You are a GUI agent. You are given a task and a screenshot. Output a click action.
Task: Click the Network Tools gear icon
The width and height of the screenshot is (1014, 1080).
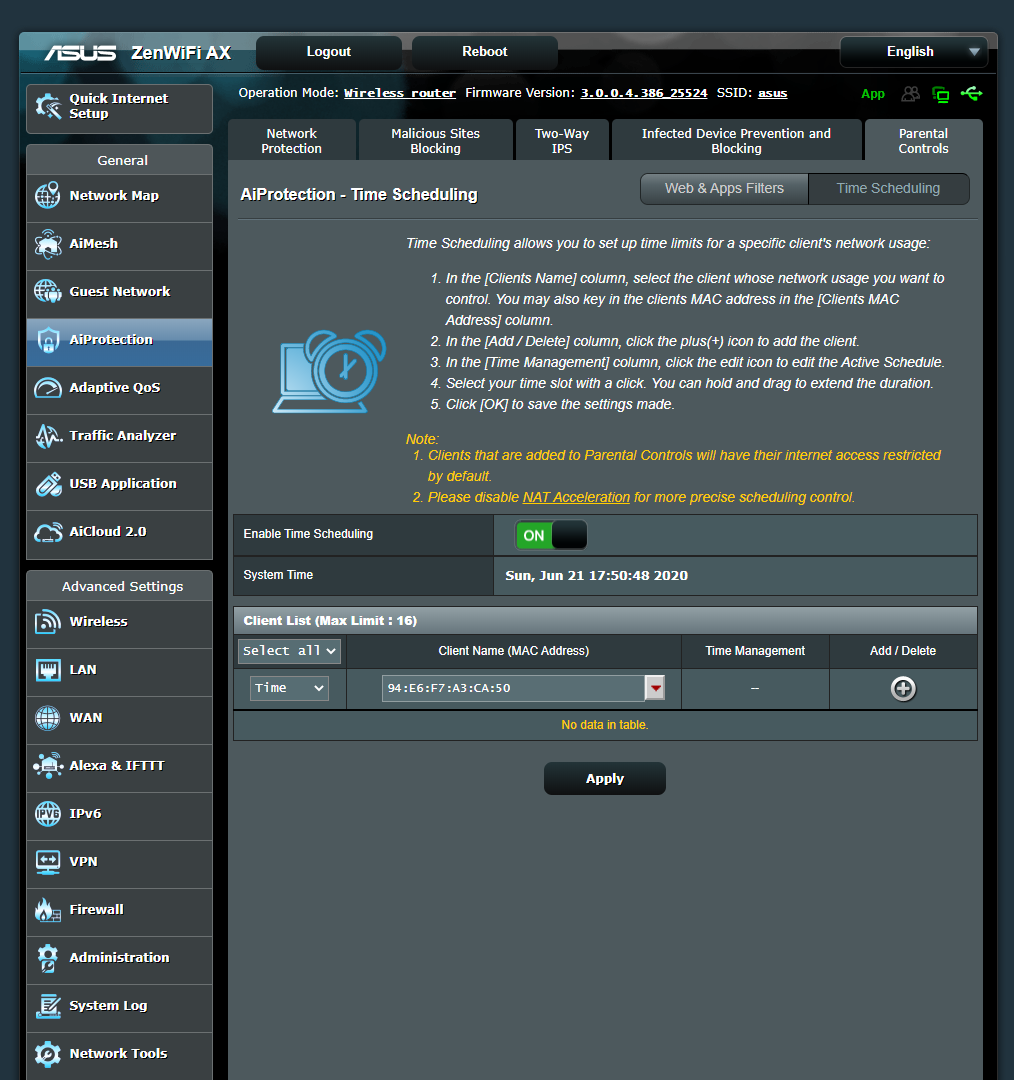point(48,1054)
